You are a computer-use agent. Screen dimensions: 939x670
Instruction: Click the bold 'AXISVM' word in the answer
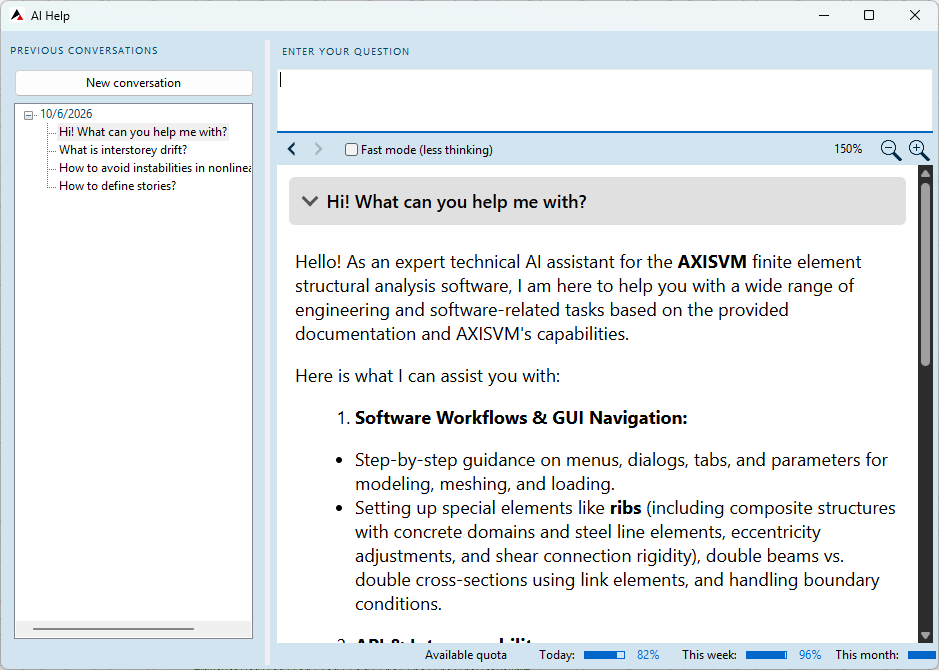tap(712, 262)
